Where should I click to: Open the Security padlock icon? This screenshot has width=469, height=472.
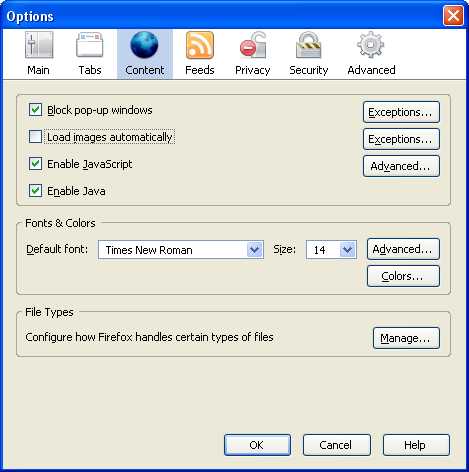(x=309, y=45)
